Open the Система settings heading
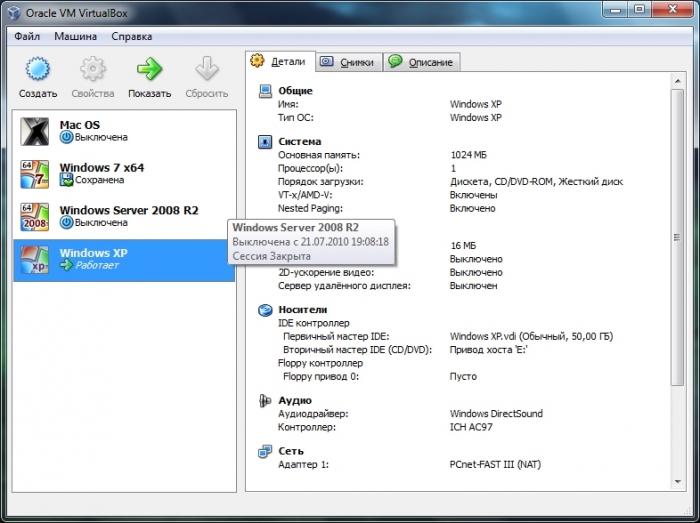Screen dimensions: 700x523 pyautogui.click(x=299, y=142)
